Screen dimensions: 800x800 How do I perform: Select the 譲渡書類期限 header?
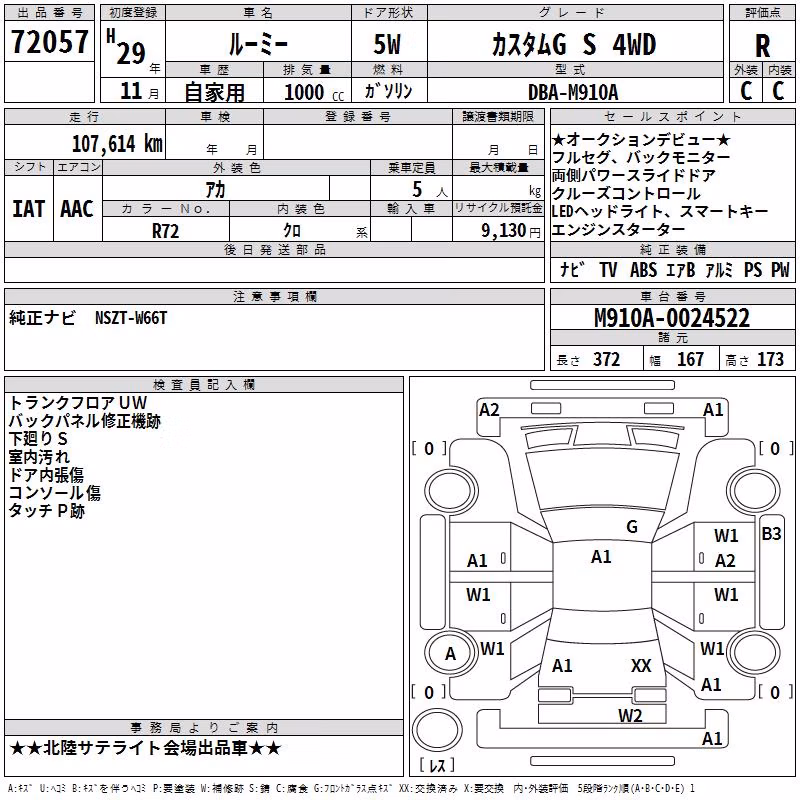tap(498, 116)
